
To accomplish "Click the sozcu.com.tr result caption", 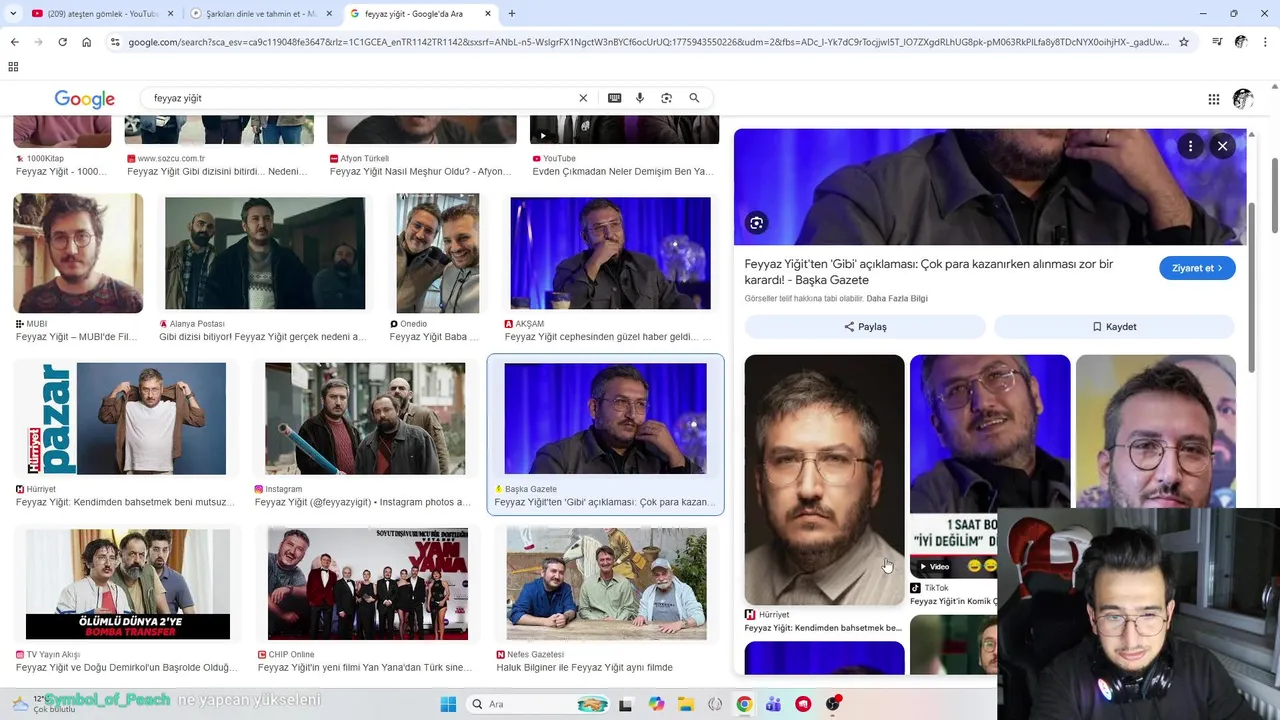I will pos(217,171).
